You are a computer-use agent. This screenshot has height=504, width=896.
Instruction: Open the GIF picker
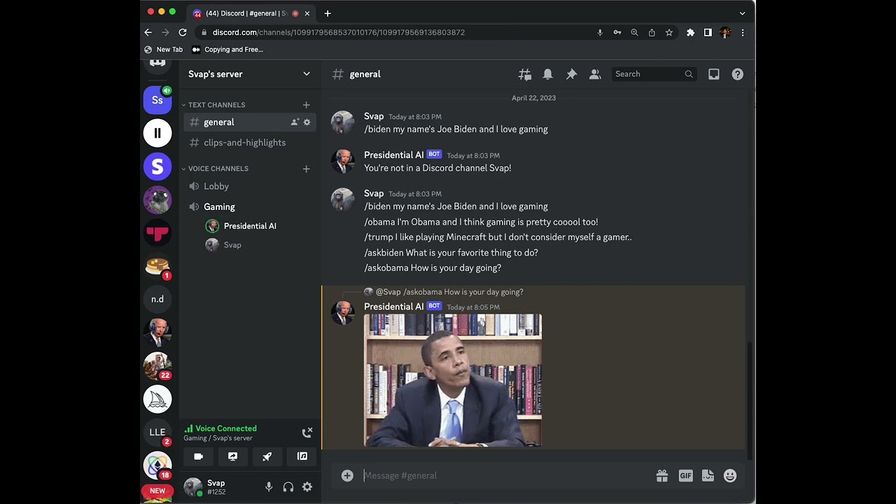[685, 476]
